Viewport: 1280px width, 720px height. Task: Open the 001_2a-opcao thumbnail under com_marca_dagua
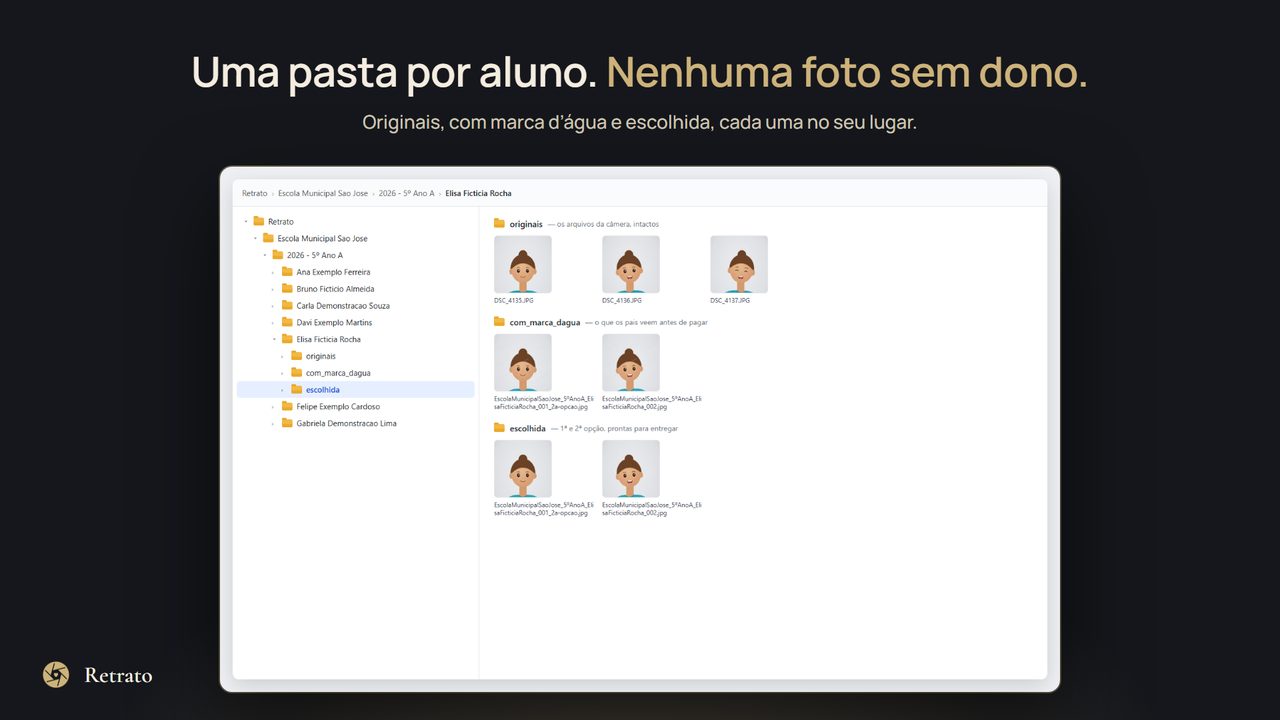coord(523,362)
